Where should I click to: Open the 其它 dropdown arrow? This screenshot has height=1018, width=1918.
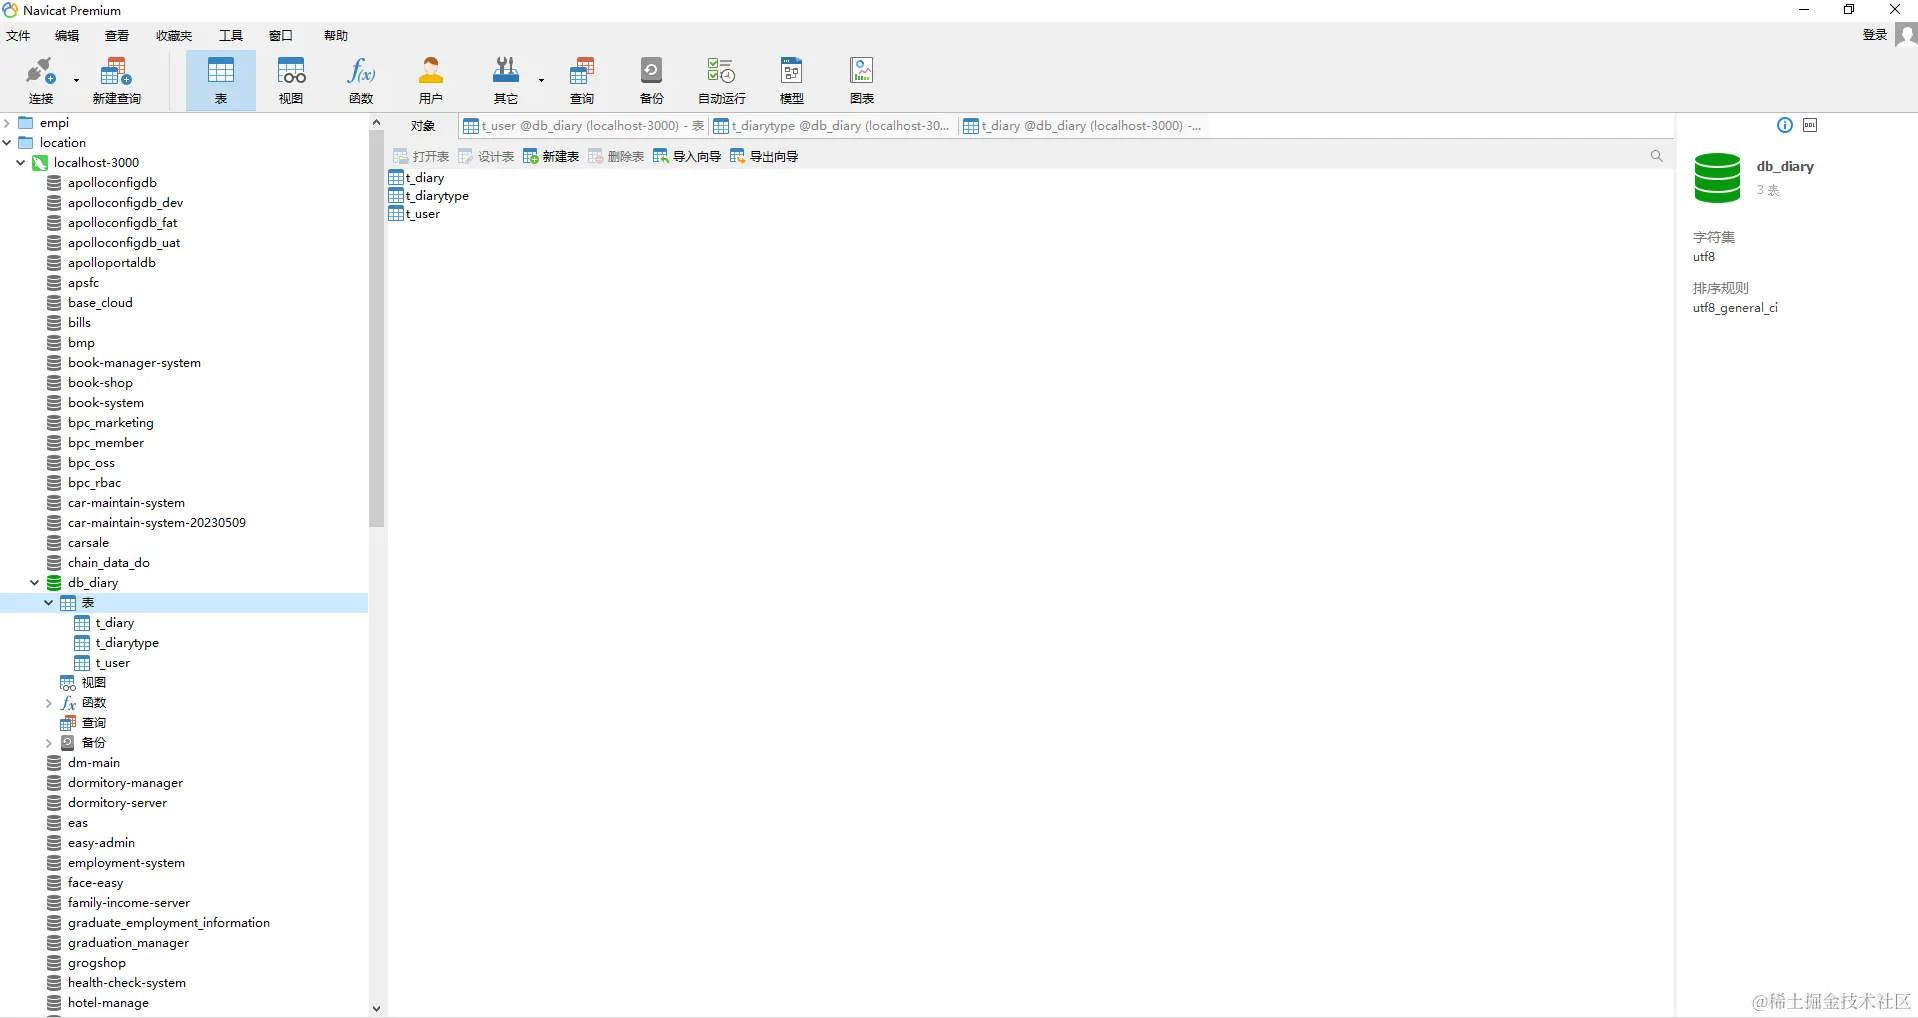point(541,80)
